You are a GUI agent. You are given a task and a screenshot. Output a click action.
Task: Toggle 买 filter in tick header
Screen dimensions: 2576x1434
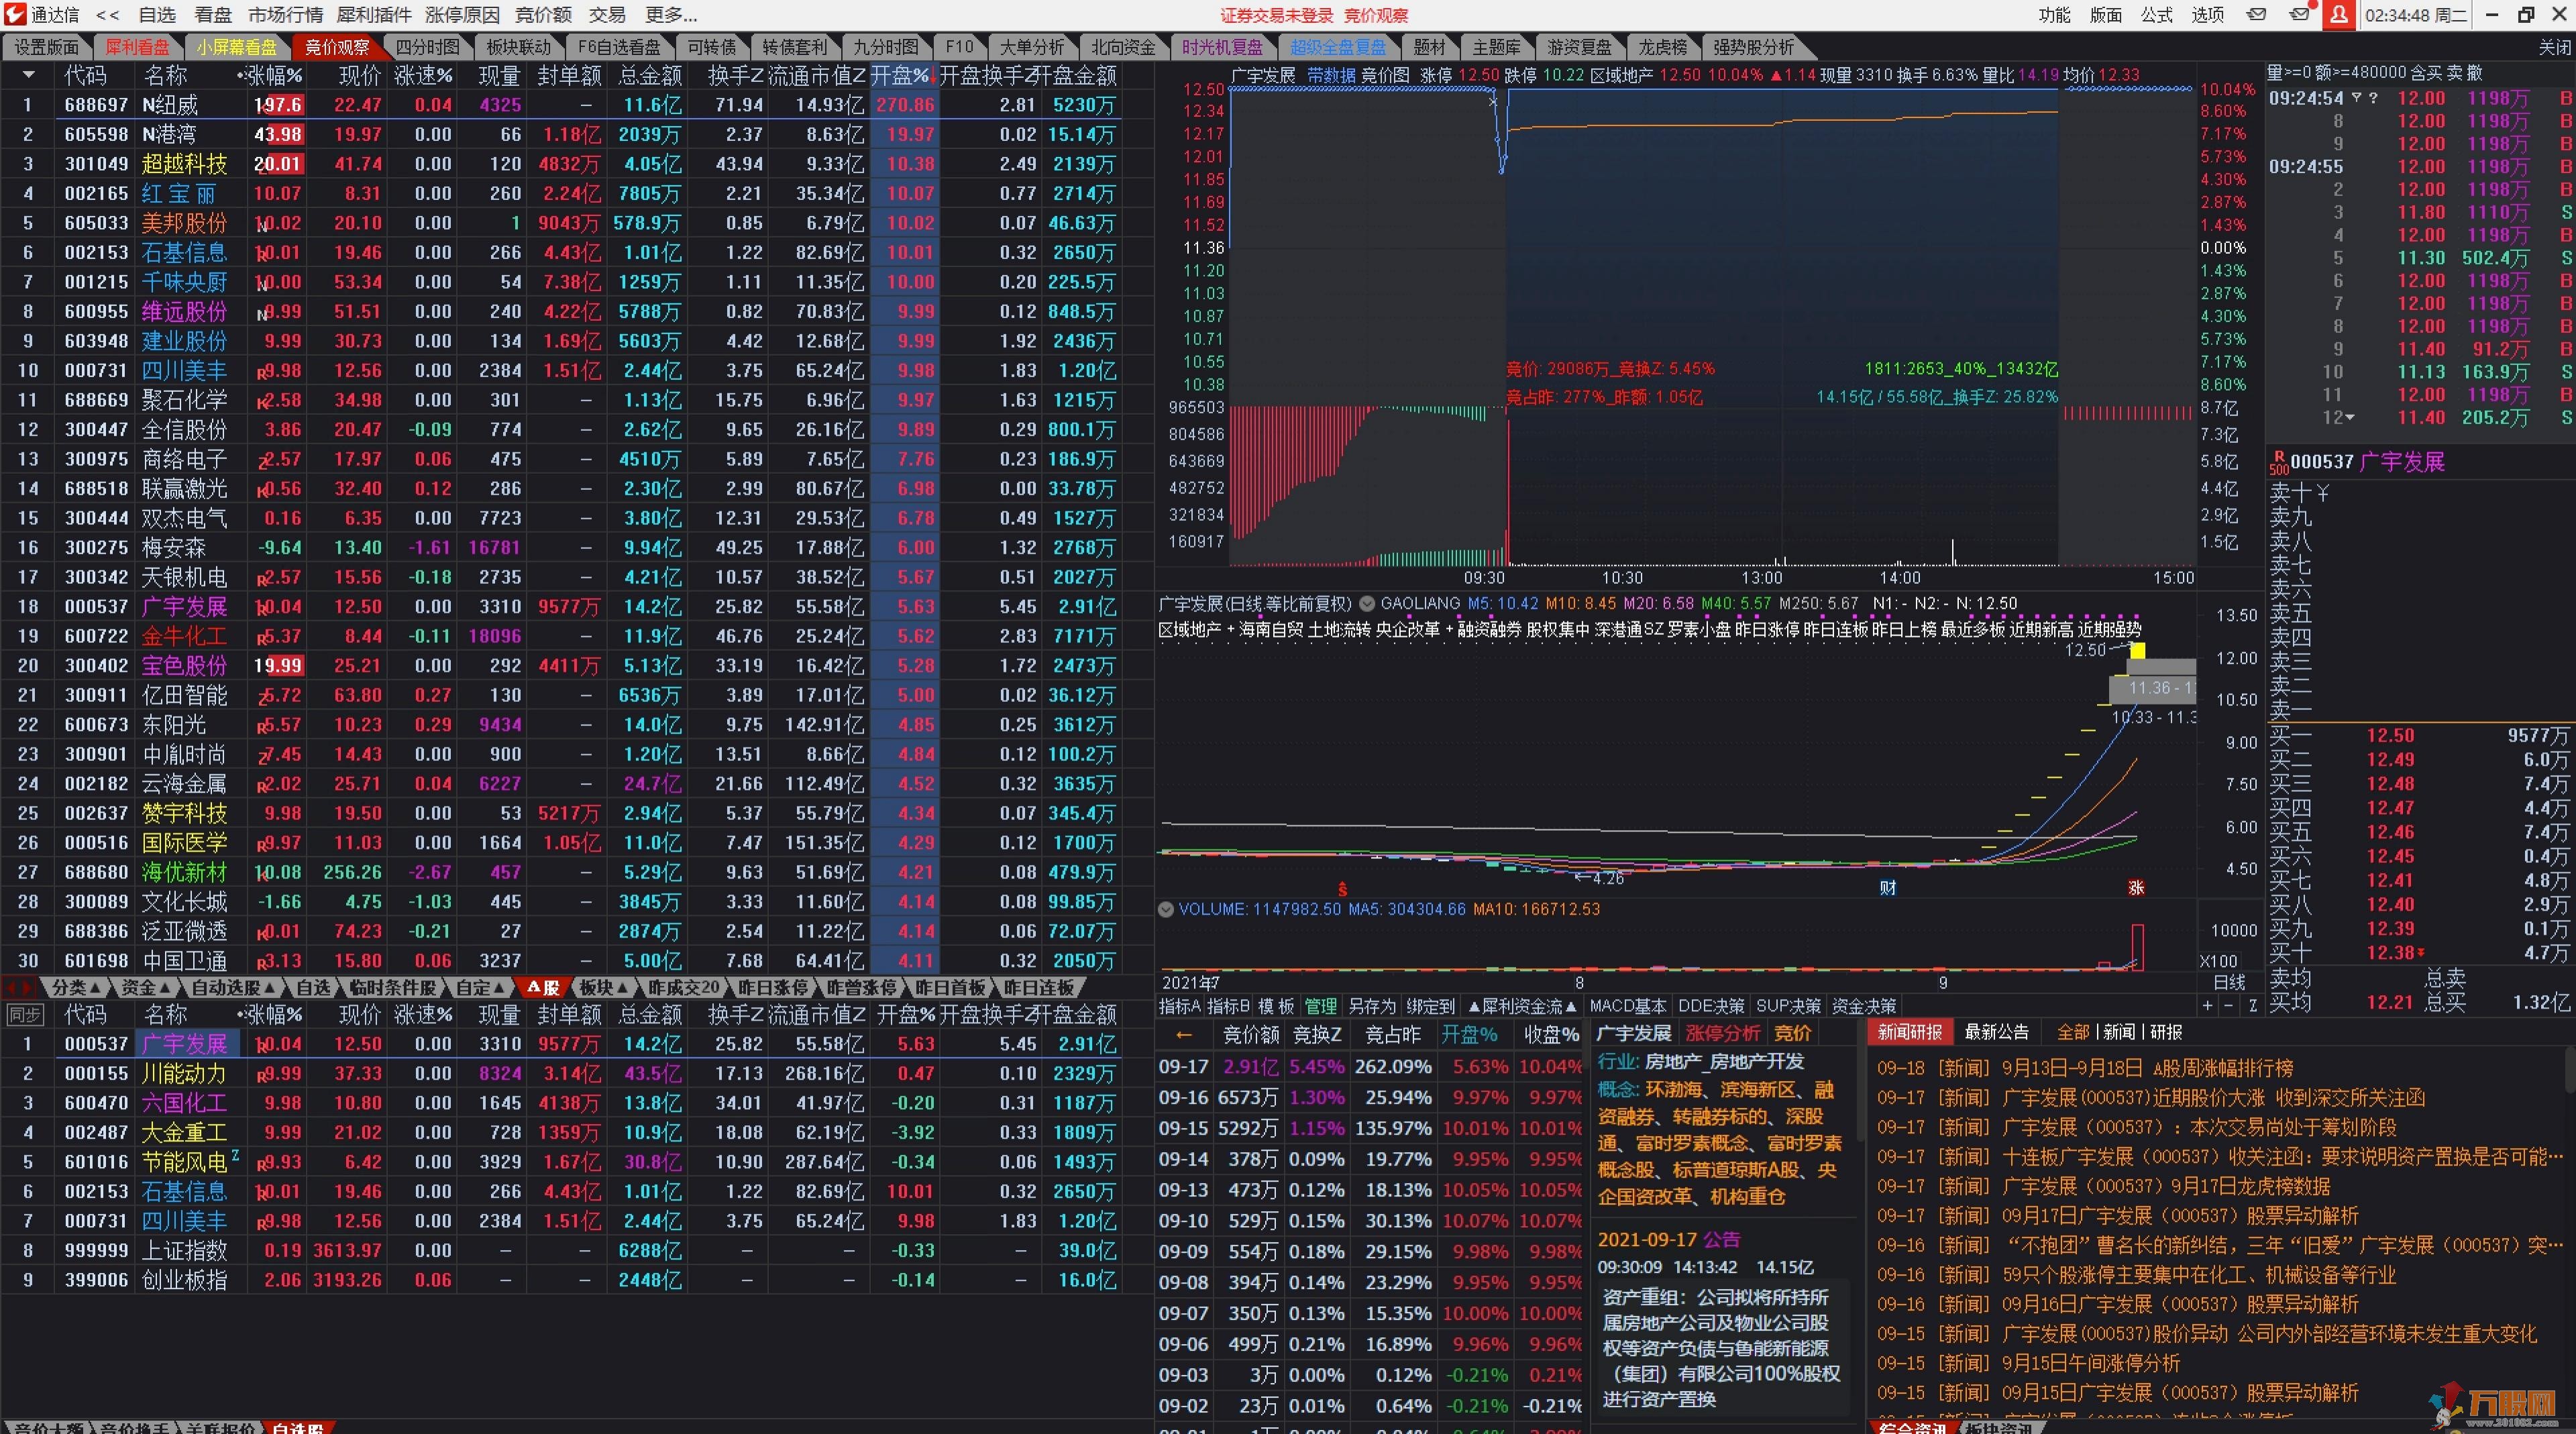pyautogui.click(x=2435, y=72)
